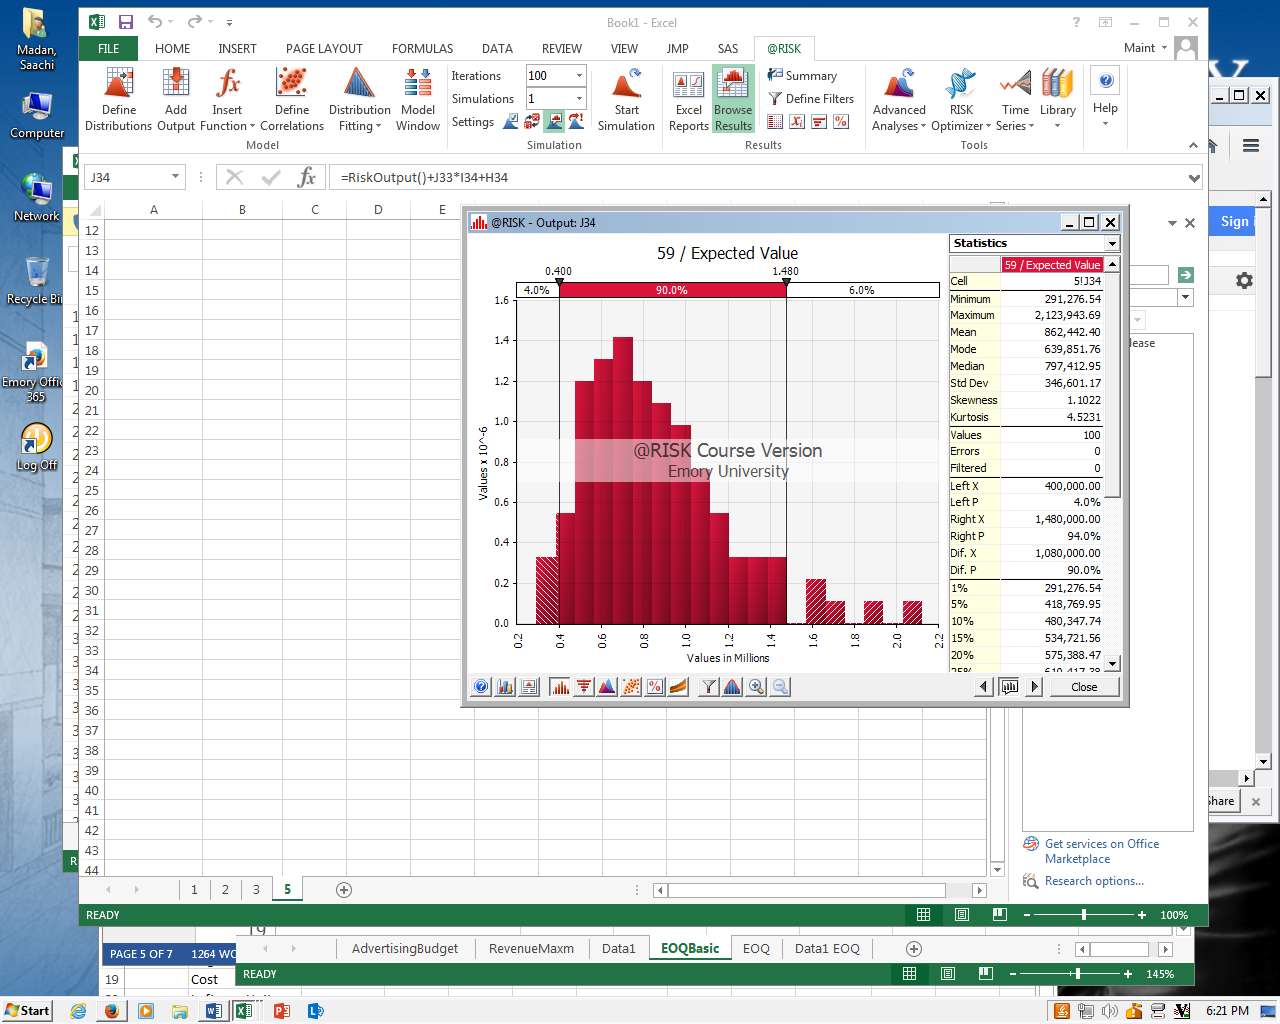Switch to the HOME ribbon tab
The image size is (1280, 1024).
point(172,48)
